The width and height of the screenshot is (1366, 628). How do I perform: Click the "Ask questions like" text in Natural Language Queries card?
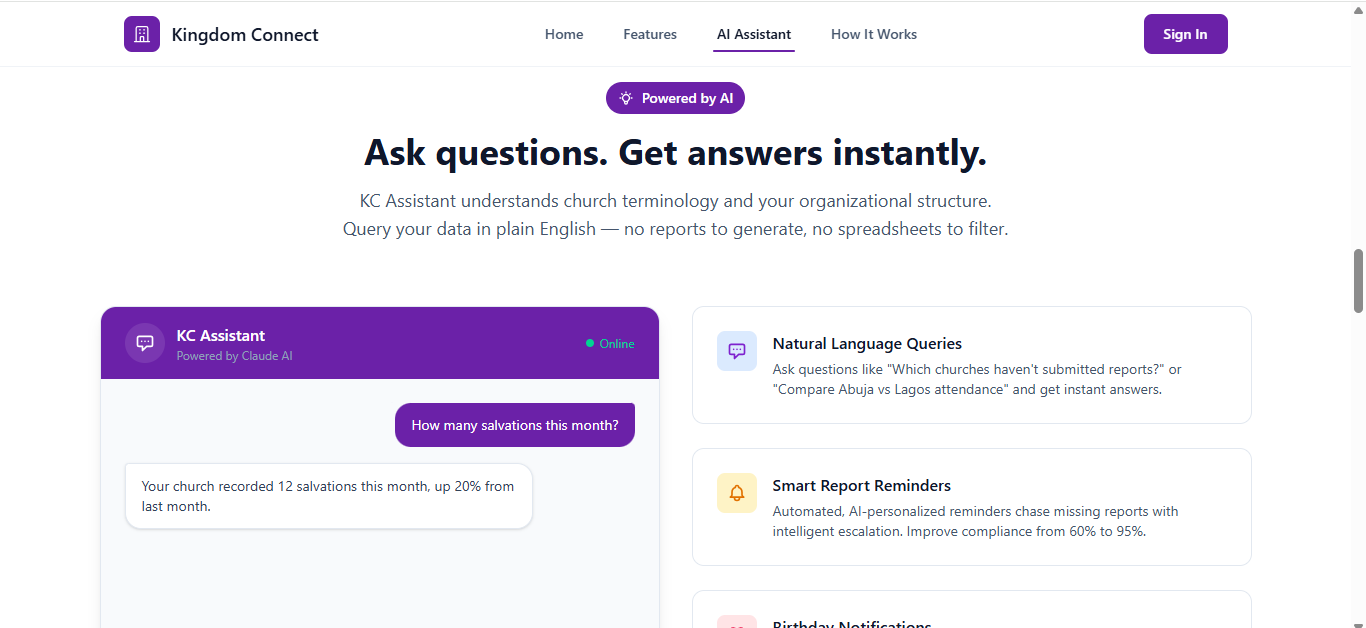pos(977,379)
